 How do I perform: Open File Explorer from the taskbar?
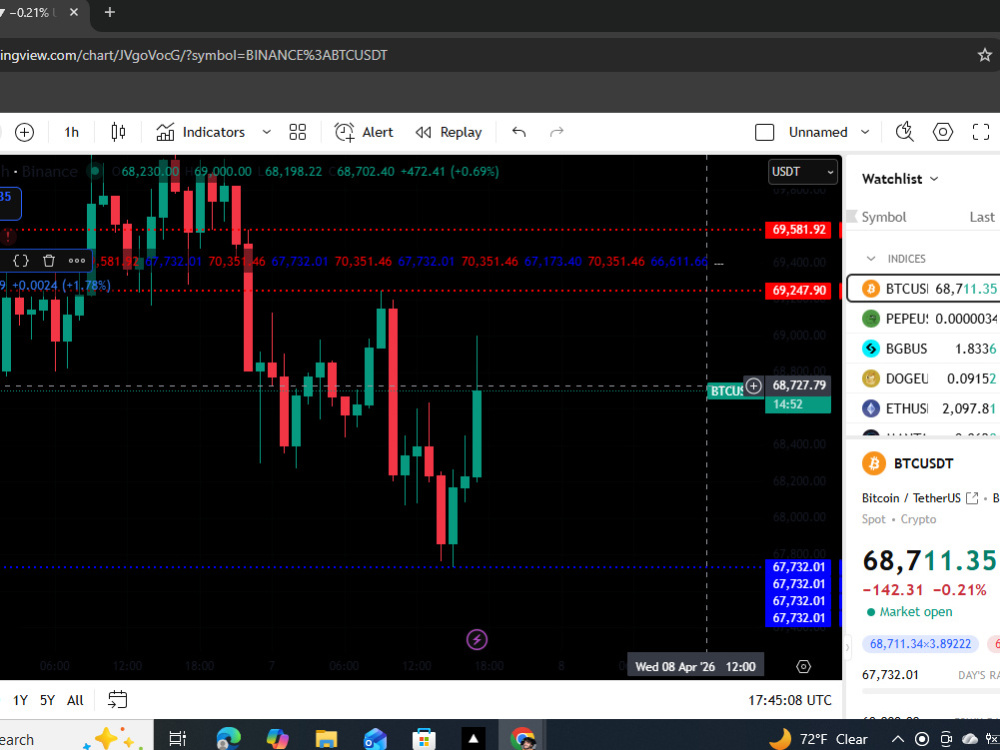pyautogui.click(x=326, y=739)
